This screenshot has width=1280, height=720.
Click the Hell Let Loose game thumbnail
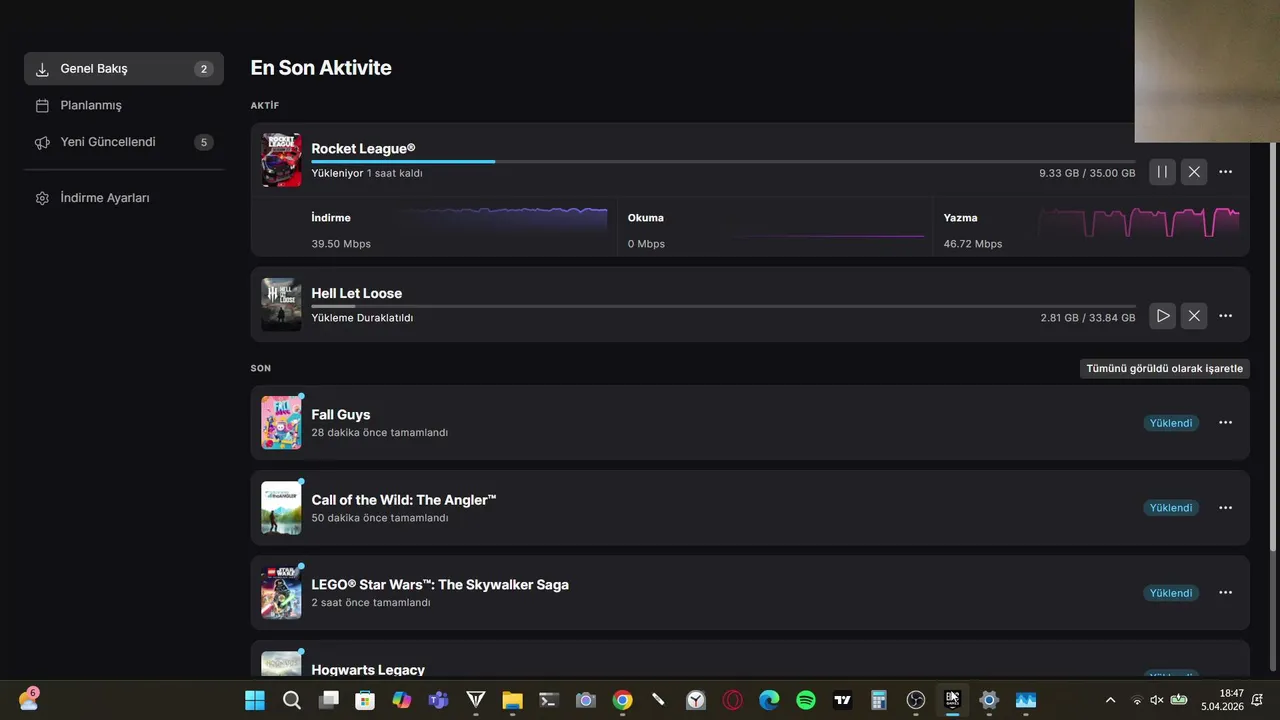[281, 304]
